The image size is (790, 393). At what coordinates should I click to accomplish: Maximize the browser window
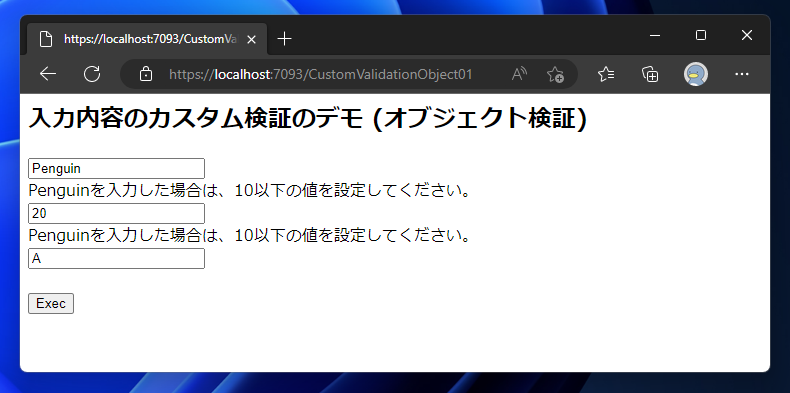(700, 35)
